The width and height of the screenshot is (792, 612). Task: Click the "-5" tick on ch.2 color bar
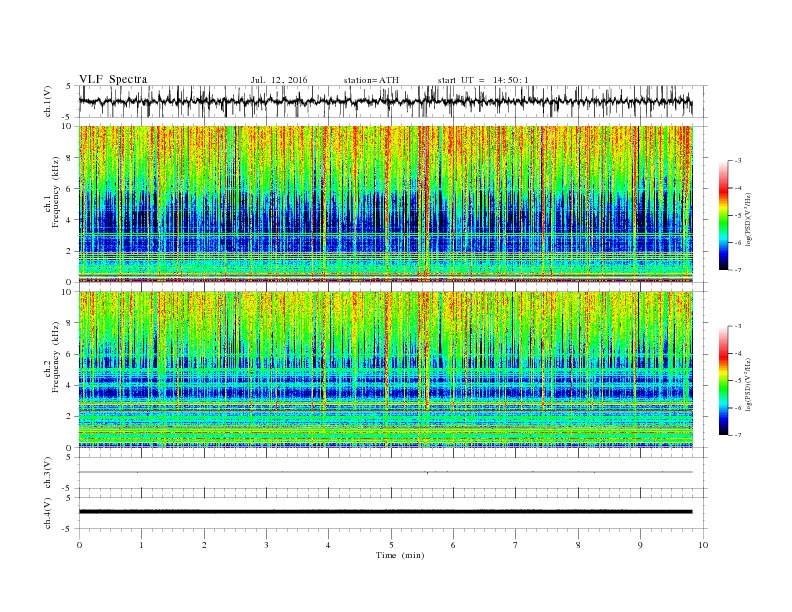(x=738, y=381)
